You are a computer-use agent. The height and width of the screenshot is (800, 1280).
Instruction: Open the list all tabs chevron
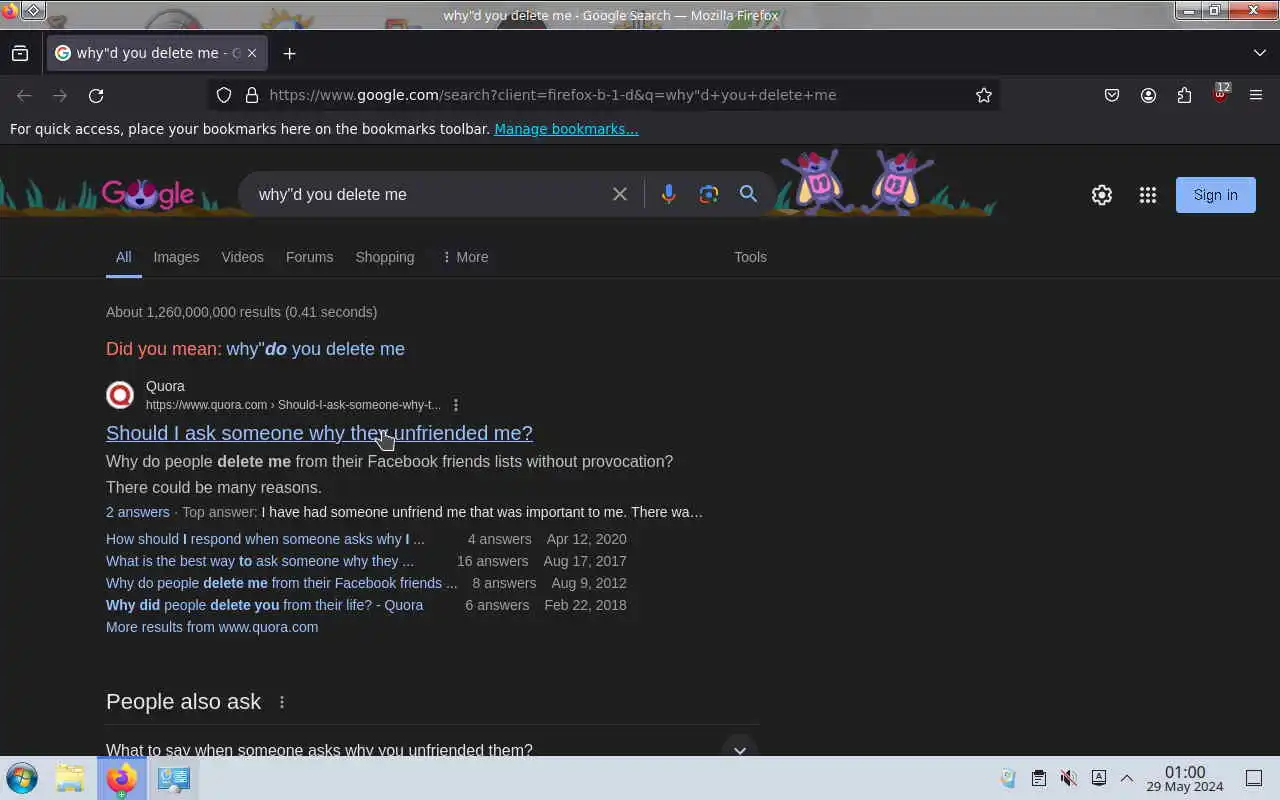(1259, 53)
